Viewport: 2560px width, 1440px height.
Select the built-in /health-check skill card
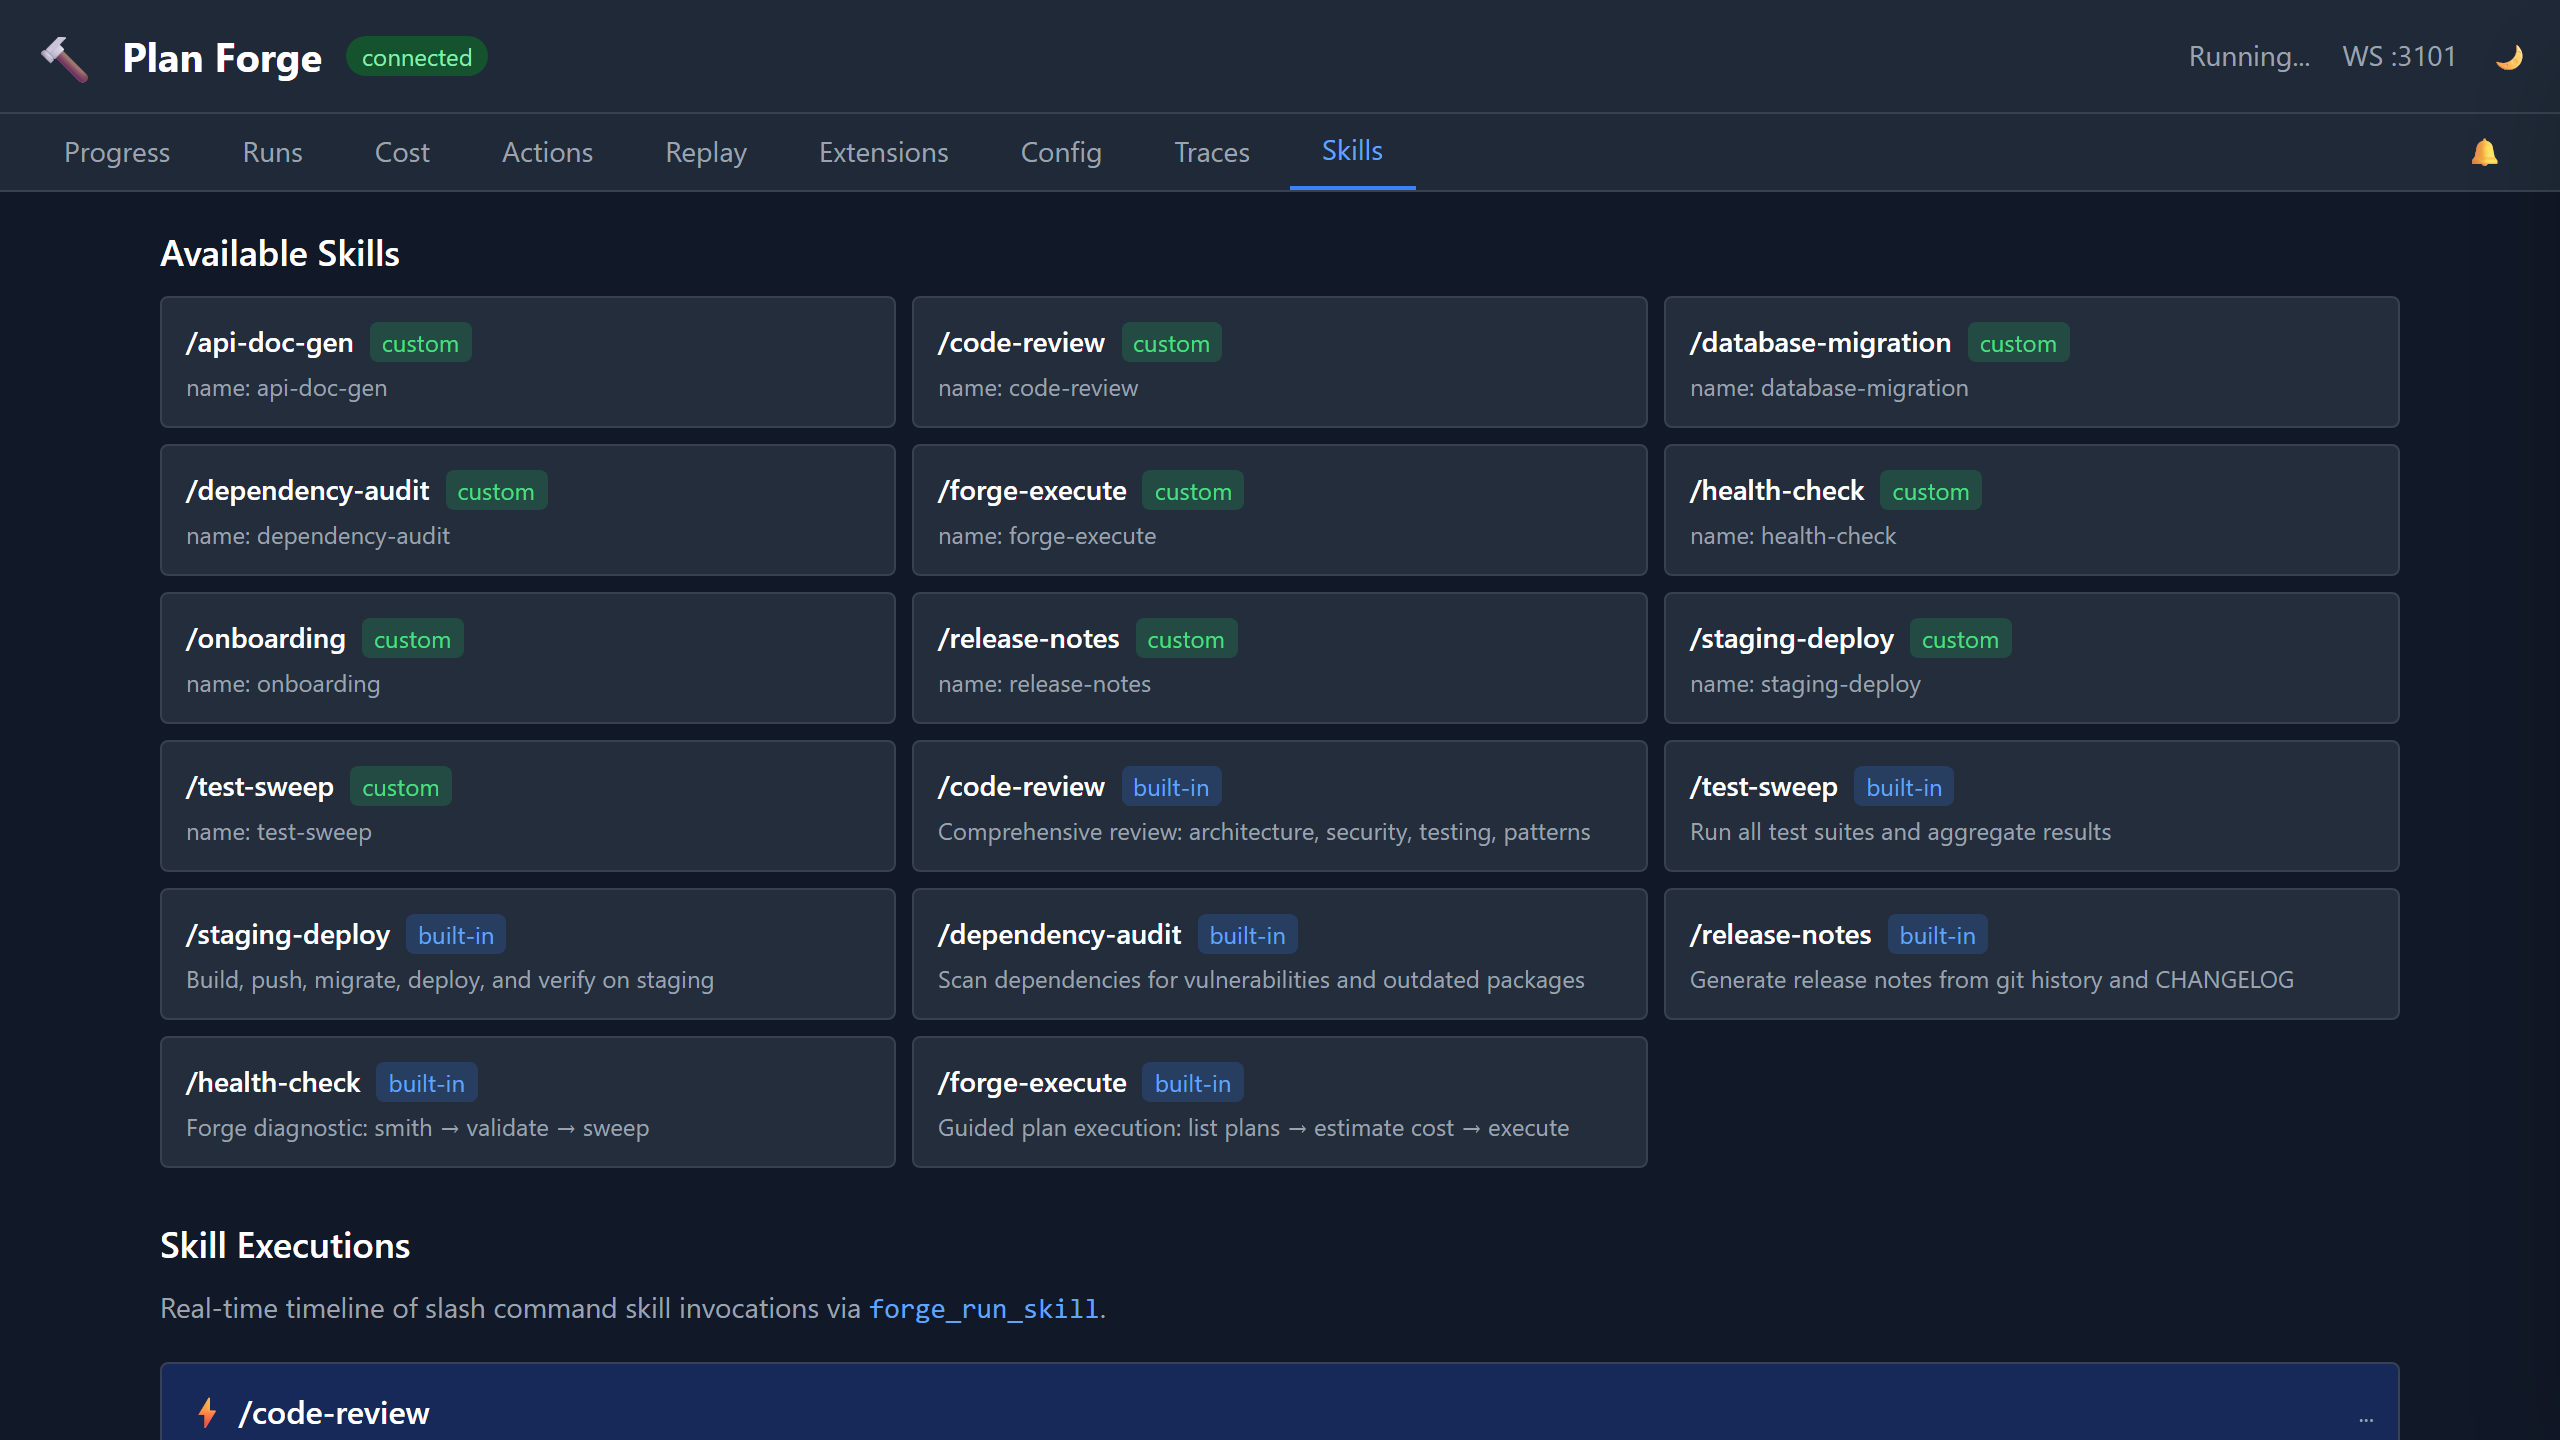tap(527, 1101)
